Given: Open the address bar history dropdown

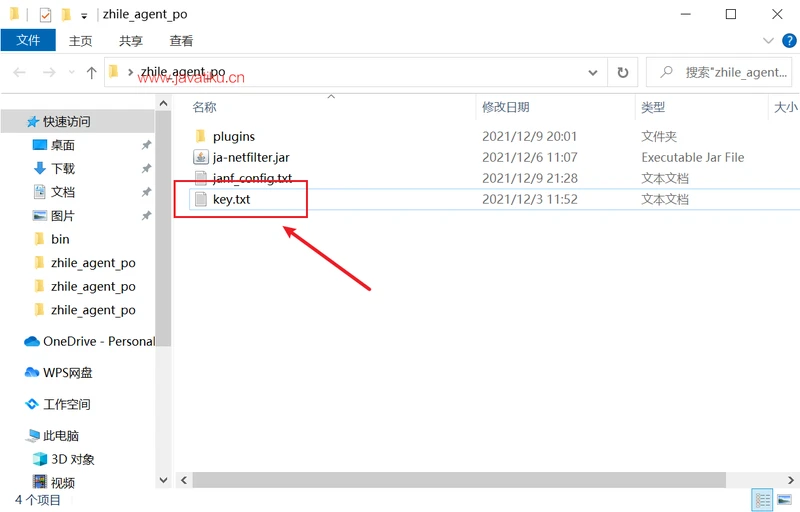Looking at the screenshot, I should (x=594, y=72).
